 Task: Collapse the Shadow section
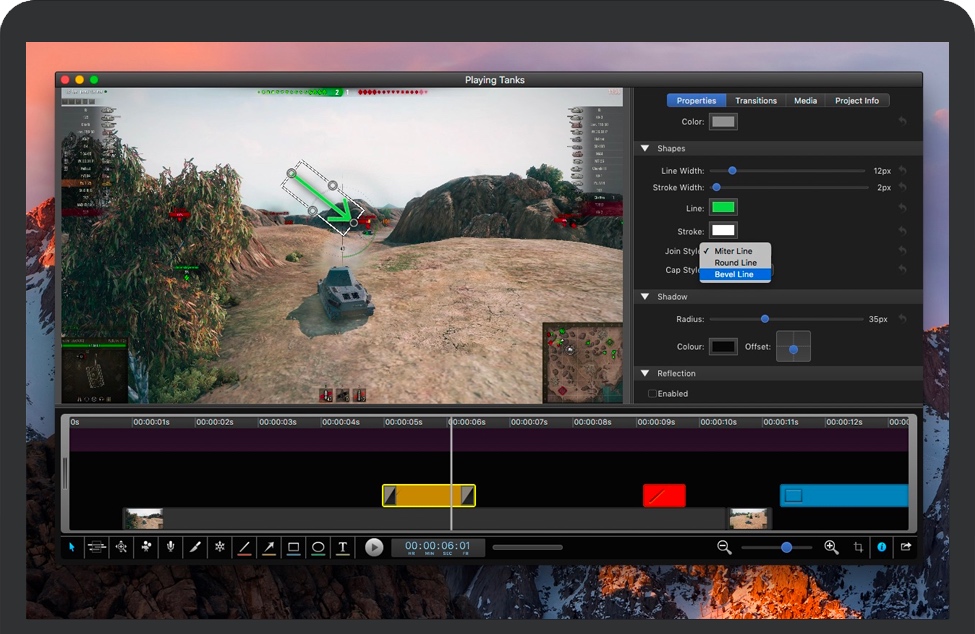[645, 297]
